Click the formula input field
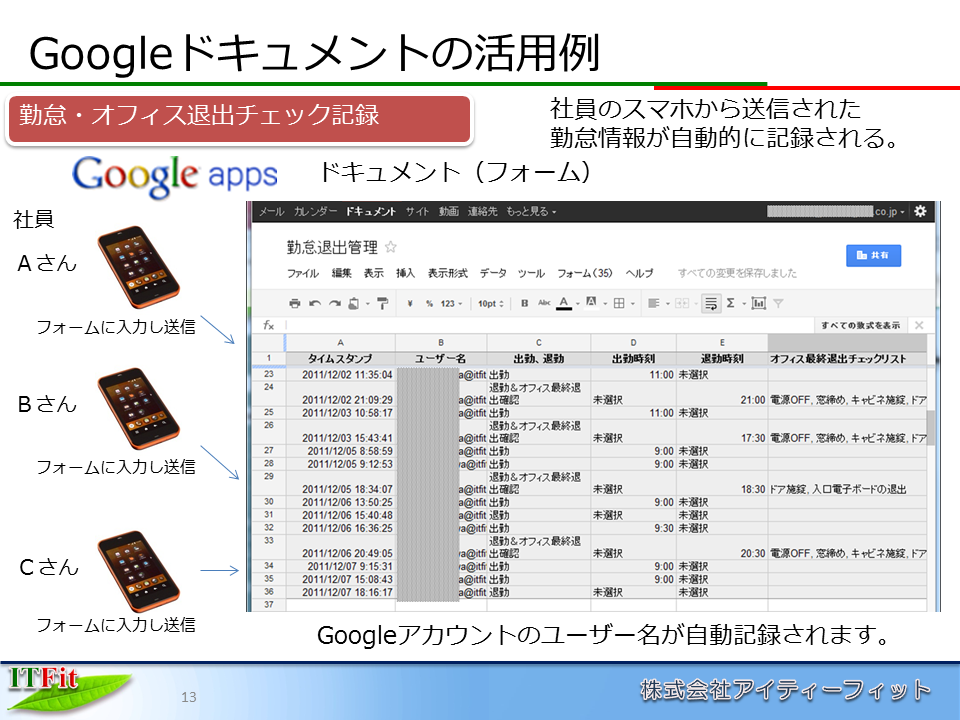Viewport: 960px width, 720px height. (550, 325)
